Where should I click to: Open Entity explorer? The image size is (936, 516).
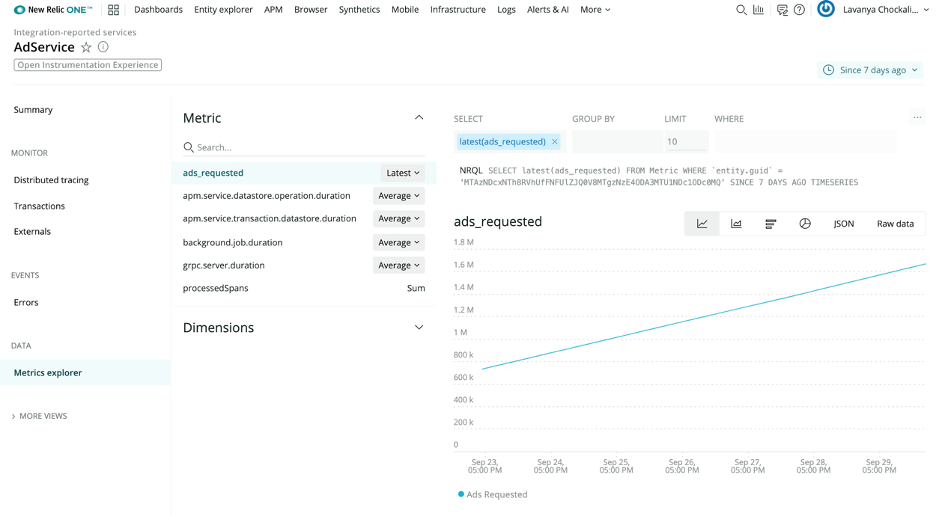coord(223,10)
